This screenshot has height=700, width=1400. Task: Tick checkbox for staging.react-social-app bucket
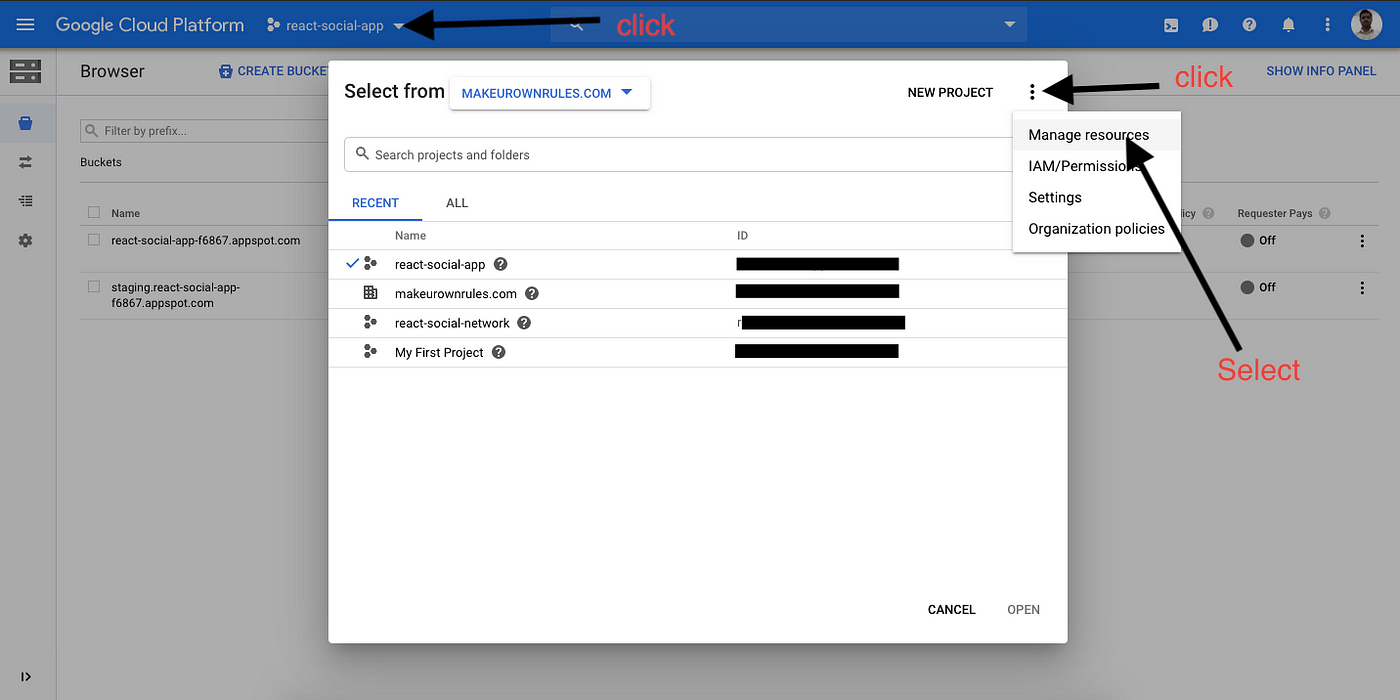pyautogui.click(x=94, y=287)
